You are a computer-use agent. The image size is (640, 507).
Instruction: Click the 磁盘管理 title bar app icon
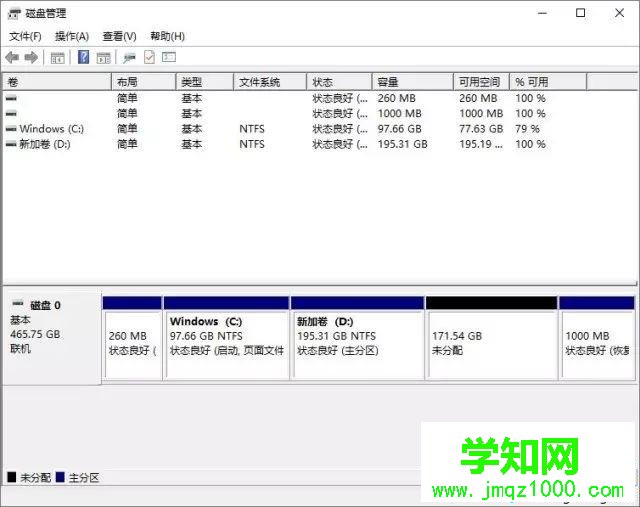coord(14,14)
